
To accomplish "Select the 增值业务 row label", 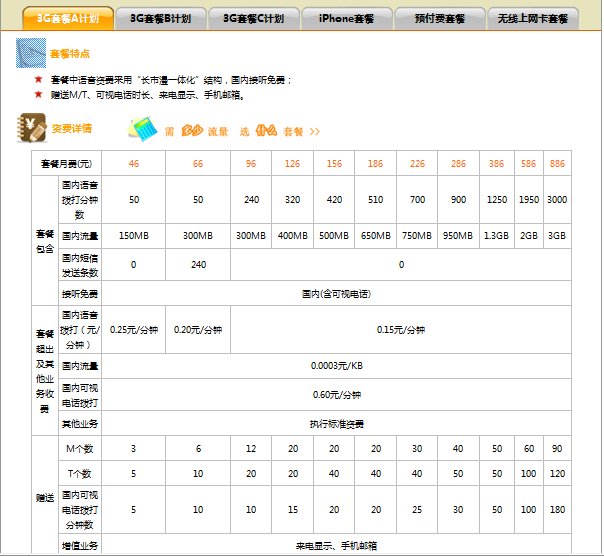I will click(x=80, y=545).
